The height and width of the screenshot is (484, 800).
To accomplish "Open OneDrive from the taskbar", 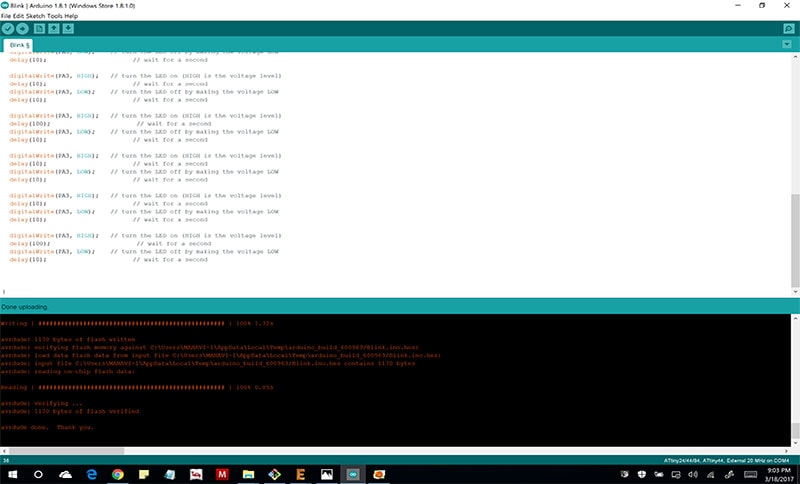I will point(65,474).
